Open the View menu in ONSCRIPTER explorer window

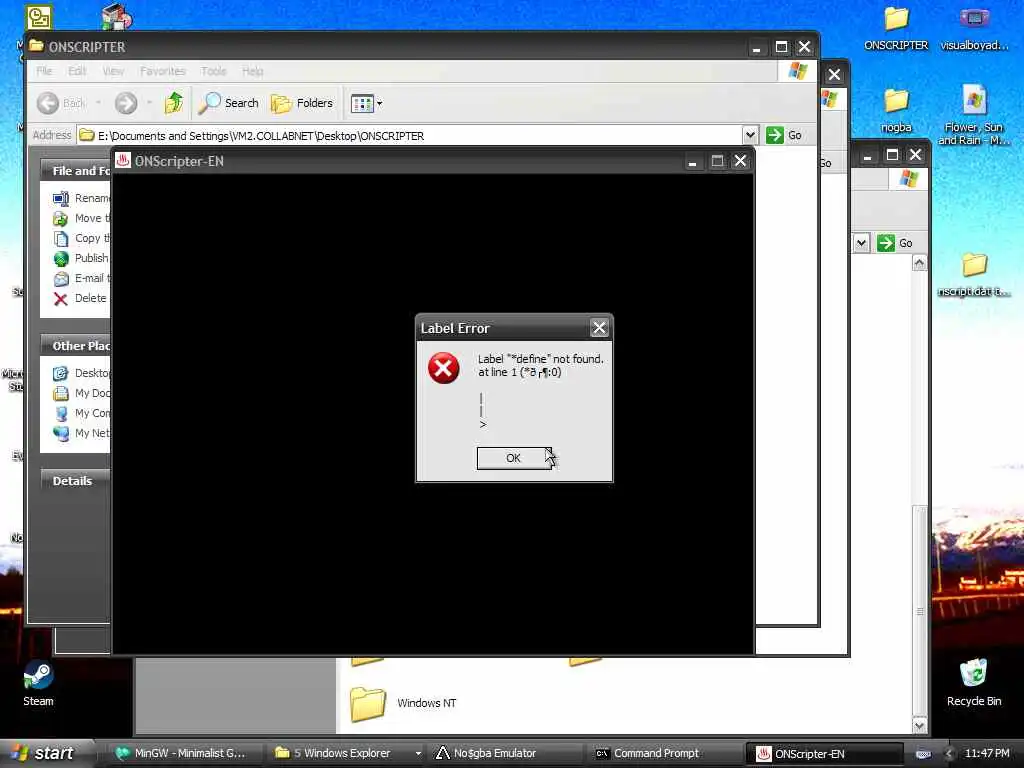pyautogui.click(x=113, y=71)
